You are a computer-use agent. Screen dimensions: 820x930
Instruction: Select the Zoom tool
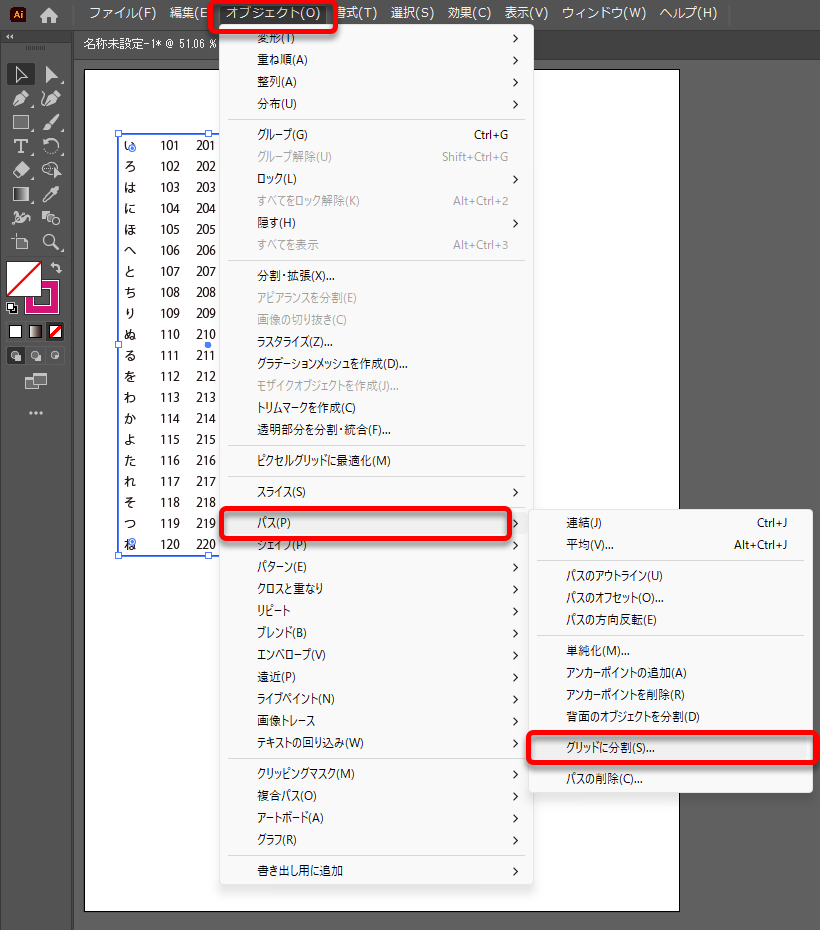[x=51, y=242]
